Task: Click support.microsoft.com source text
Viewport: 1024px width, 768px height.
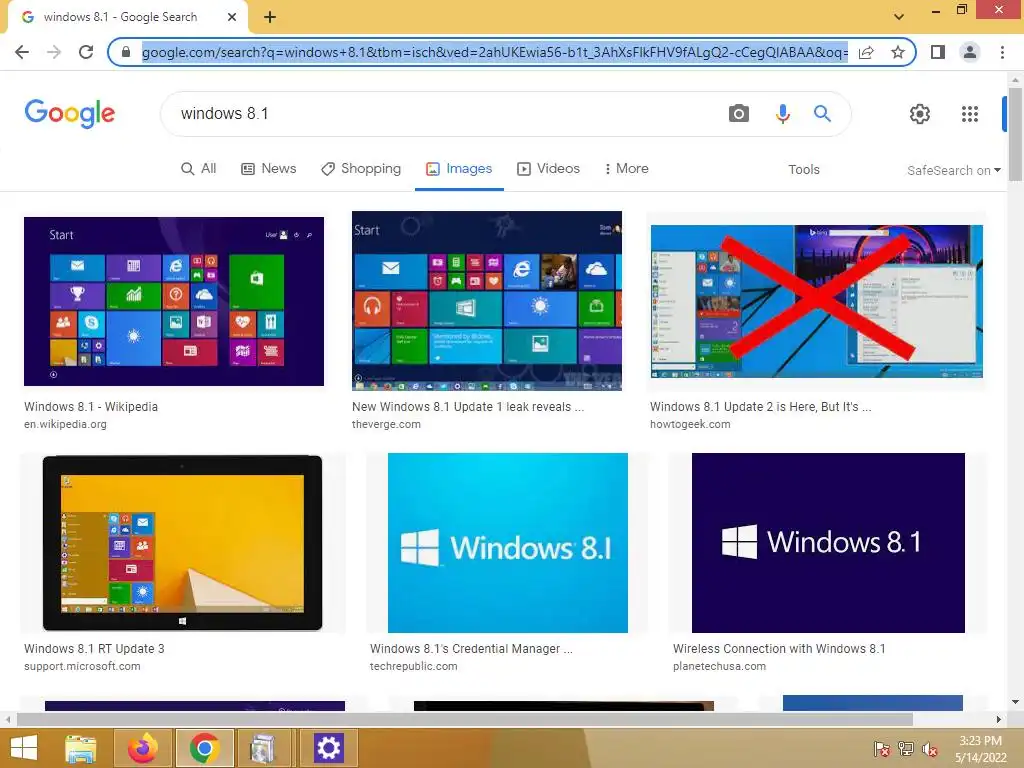Action: tap(82, 666)
